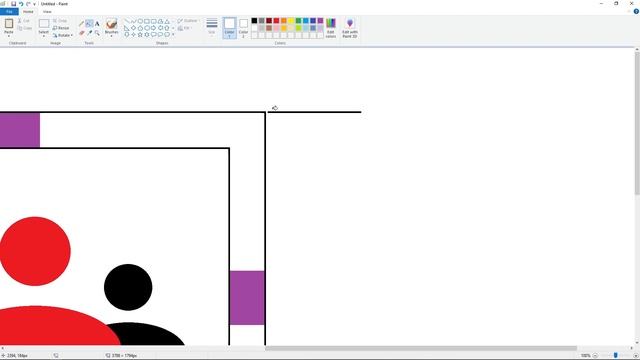Open Customize Quick Access Toolbar dropdown

34,4
